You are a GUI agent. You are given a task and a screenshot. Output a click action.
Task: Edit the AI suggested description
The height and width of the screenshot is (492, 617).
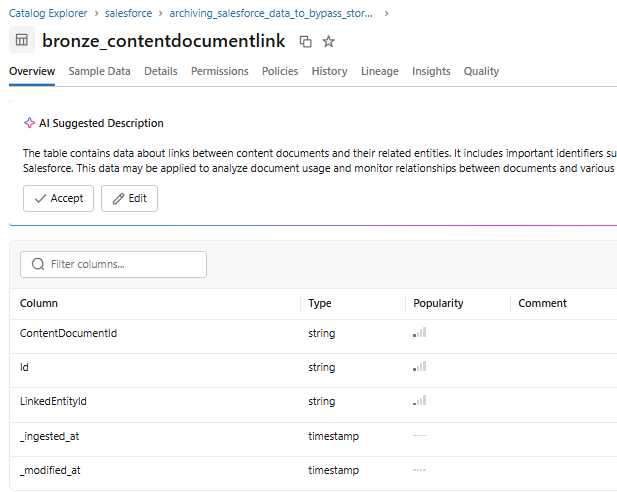(x=129, y=198)
